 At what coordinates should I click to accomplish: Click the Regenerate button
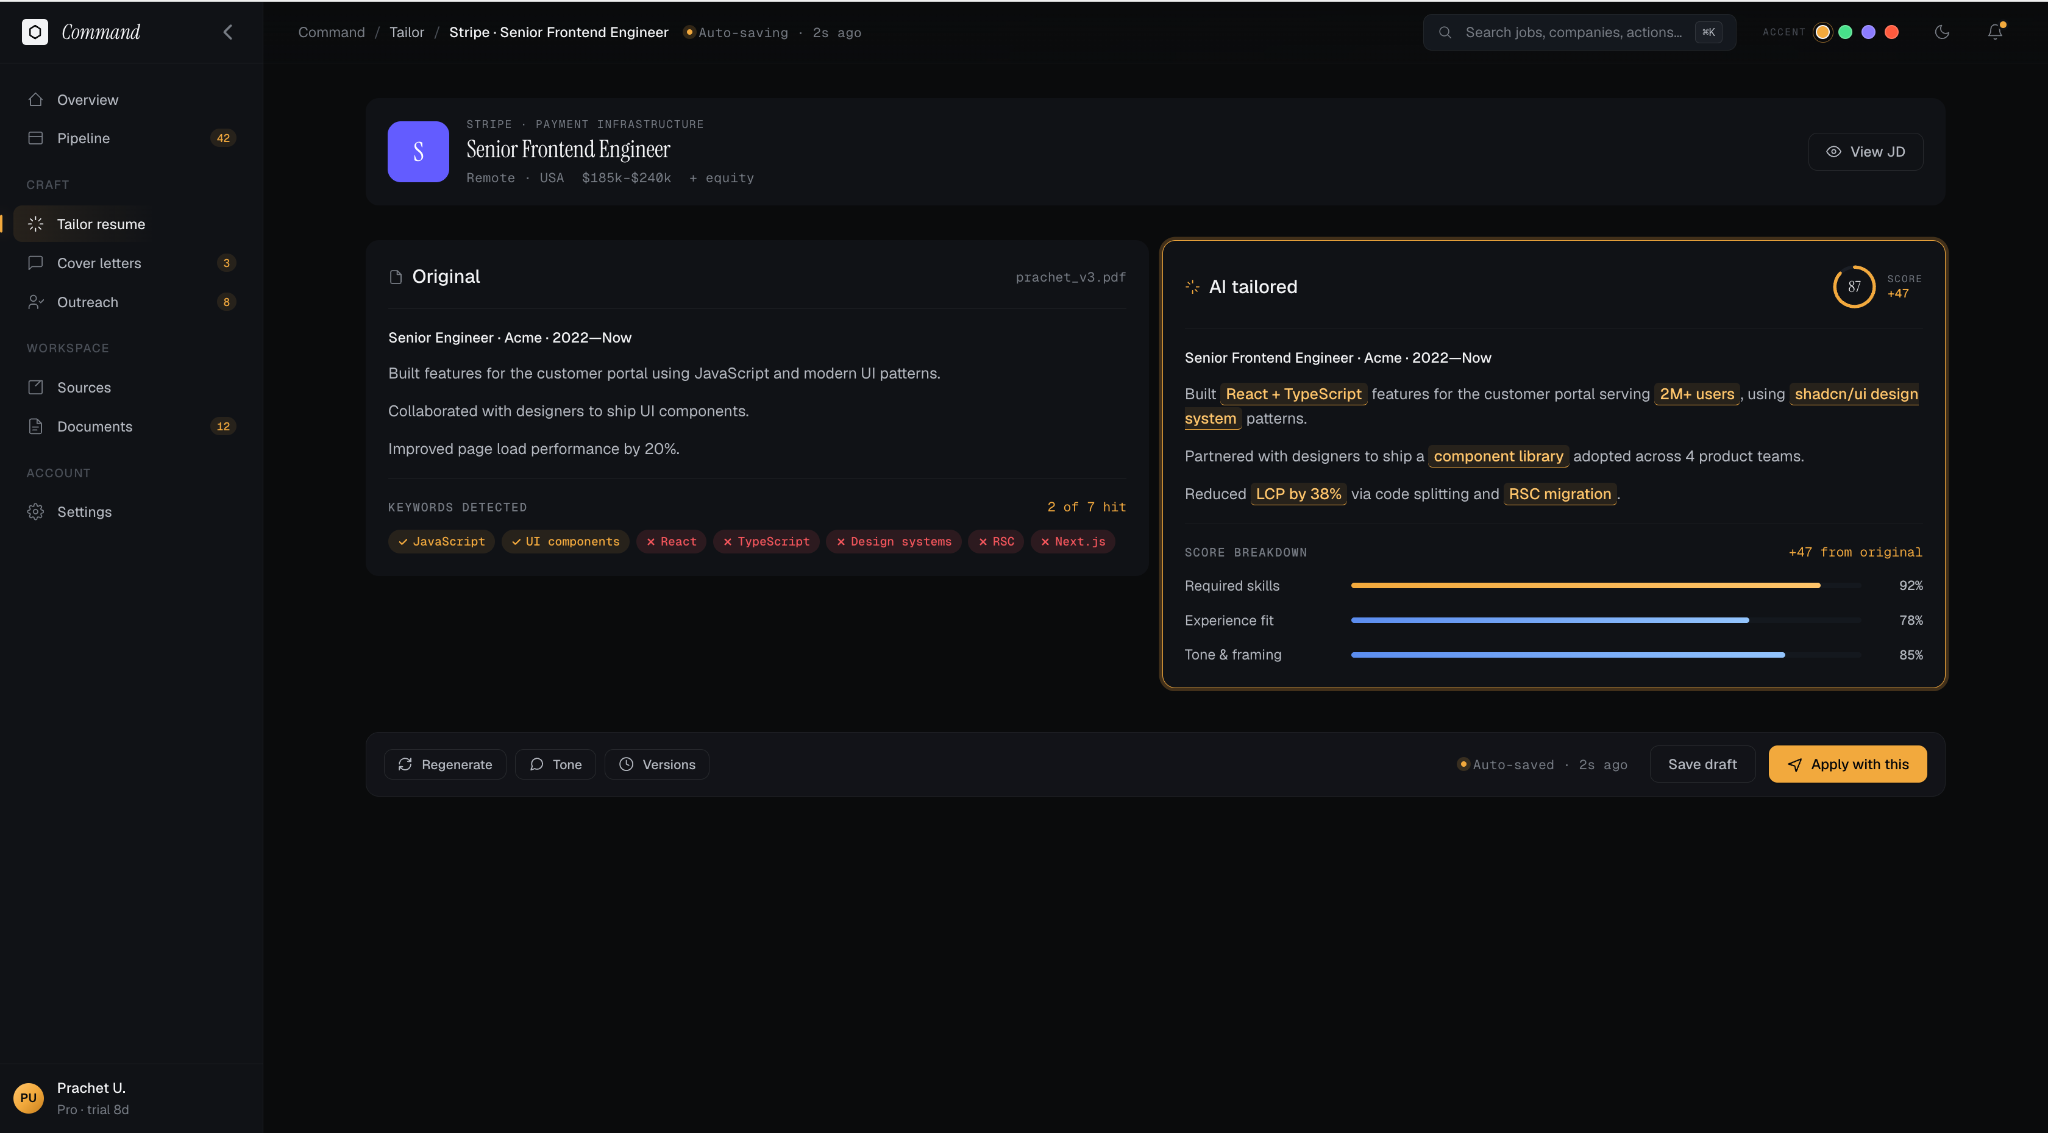[445, 764]
